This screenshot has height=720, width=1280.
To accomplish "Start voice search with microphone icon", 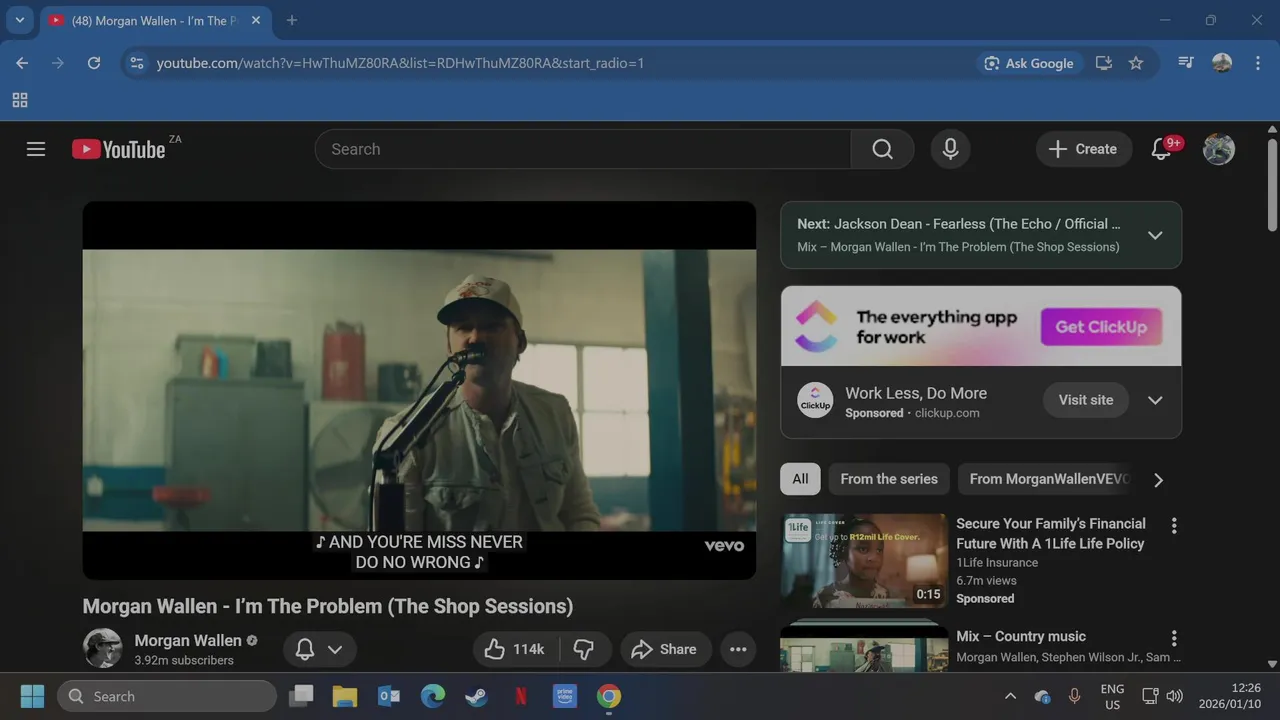I will click(x=950, y=149).
